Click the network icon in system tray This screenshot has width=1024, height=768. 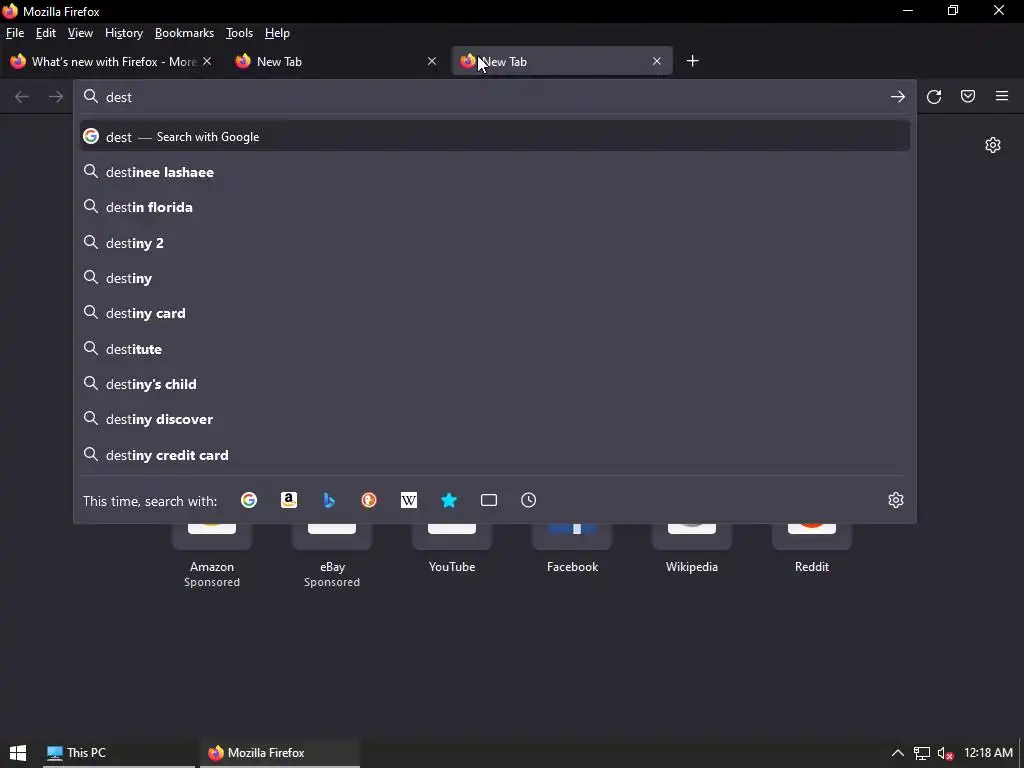[x=921, y=753]
